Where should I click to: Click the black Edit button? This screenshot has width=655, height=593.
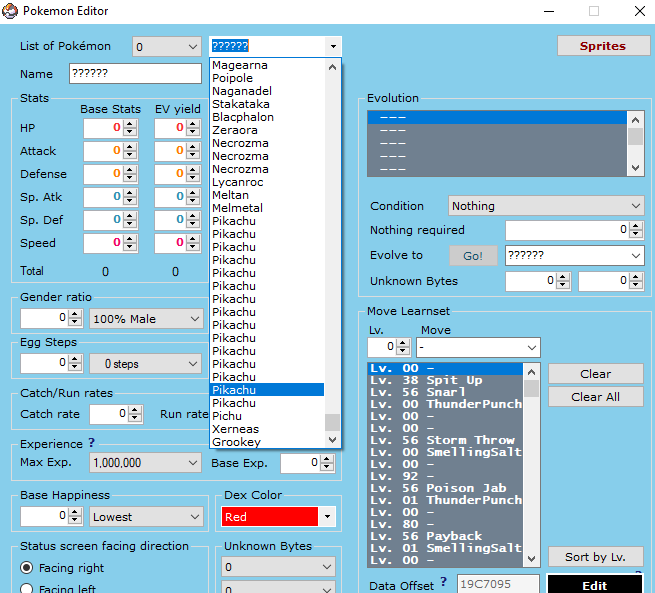[594, 585]
